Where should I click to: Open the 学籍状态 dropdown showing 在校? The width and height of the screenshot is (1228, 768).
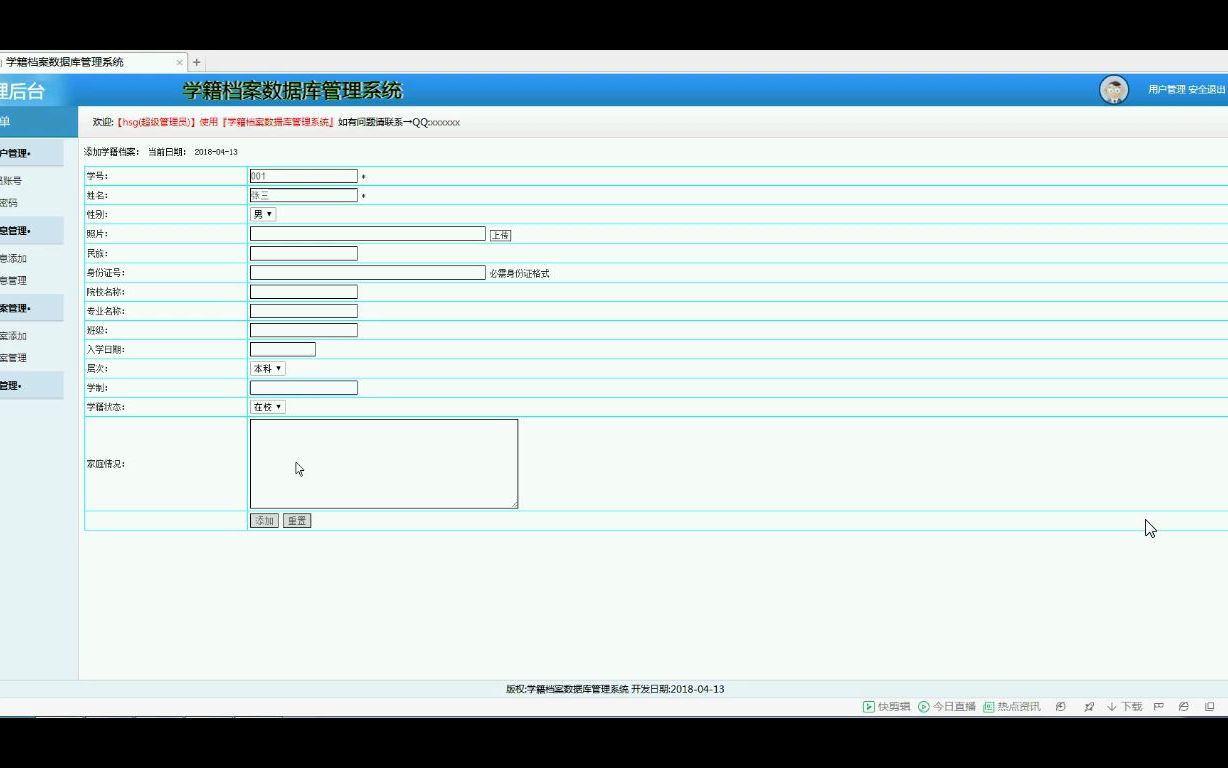coord(269,407)
